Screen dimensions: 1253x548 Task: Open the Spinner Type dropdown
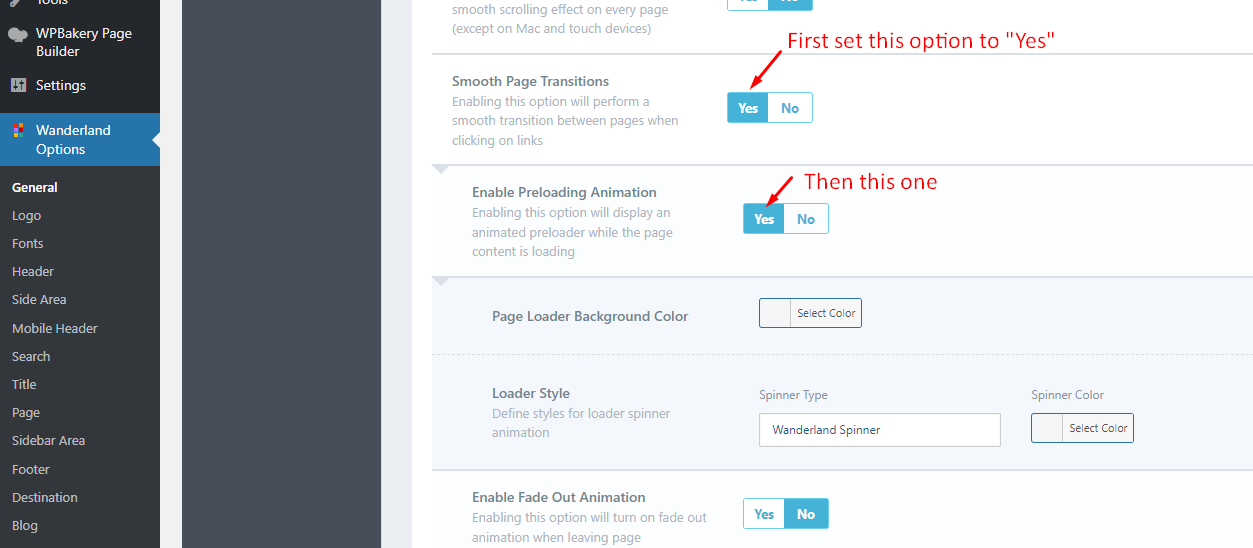(880, 430)
